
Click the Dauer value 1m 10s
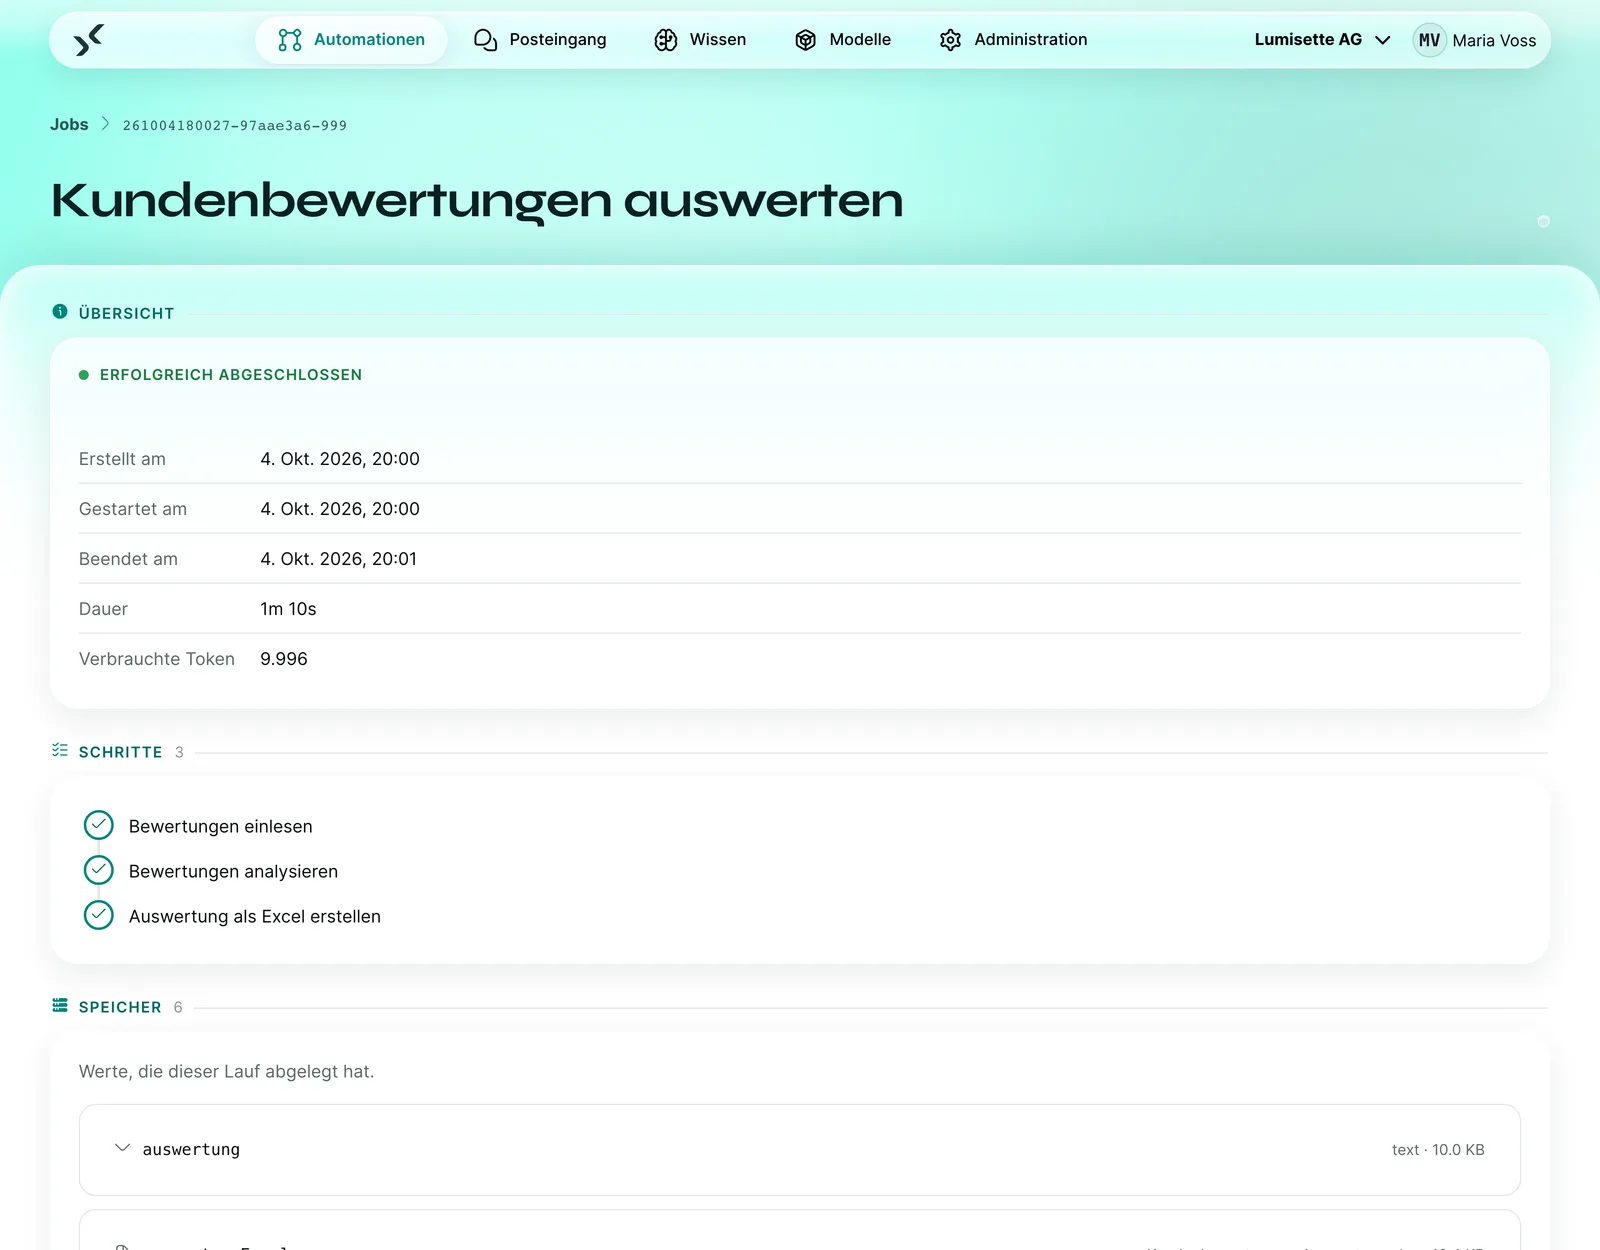click(x=288, y=609)
